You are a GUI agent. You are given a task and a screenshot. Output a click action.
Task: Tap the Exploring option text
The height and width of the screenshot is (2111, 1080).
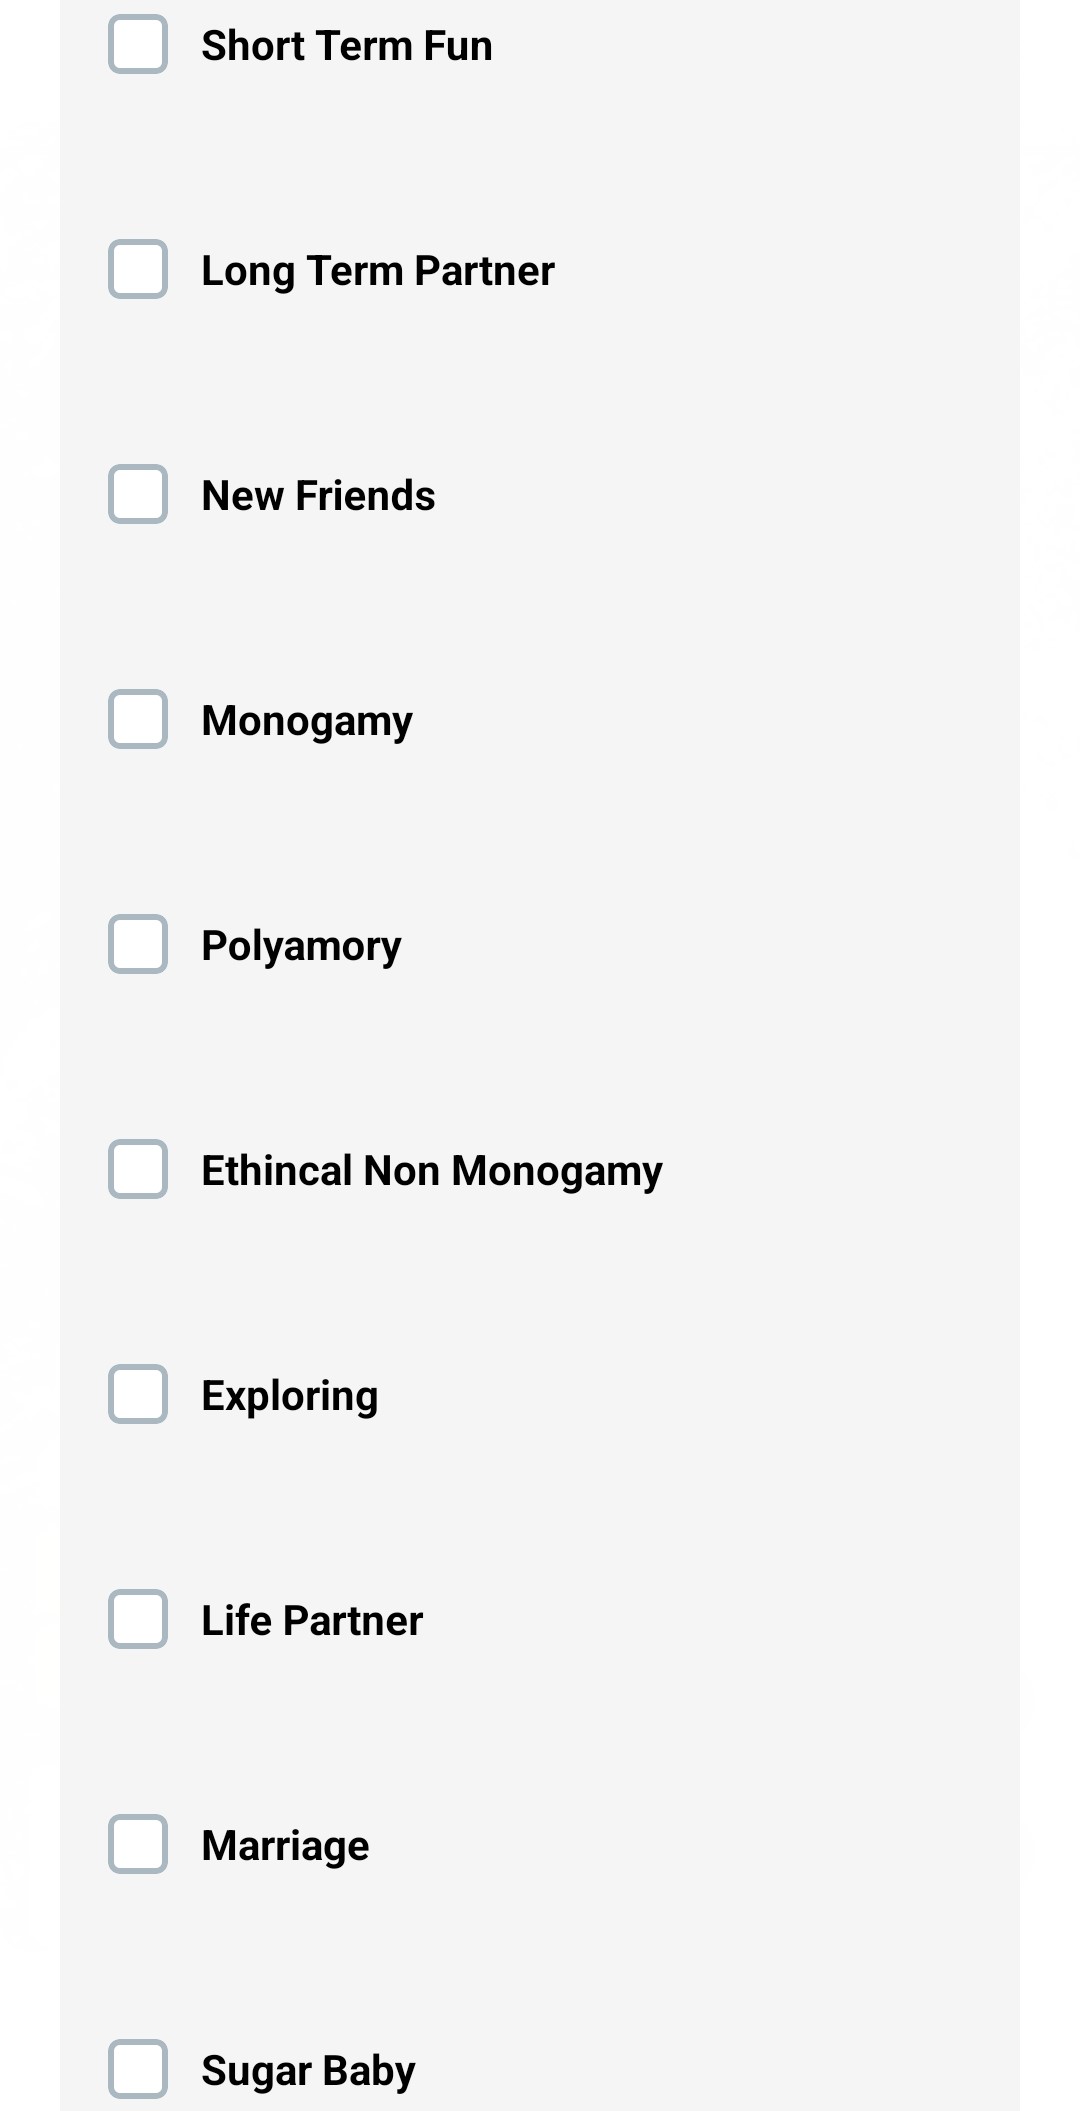point(289,1396)
